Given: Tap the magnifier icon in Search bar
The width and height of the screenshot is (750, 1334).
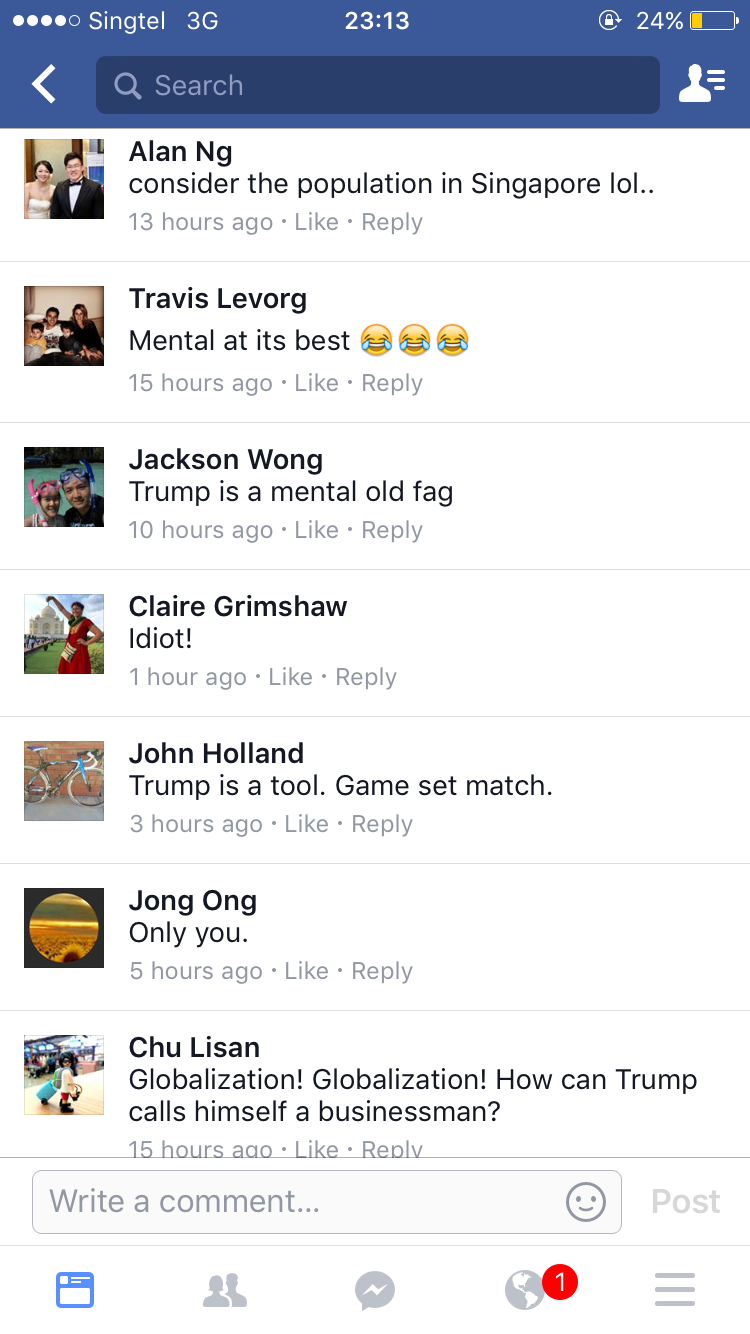Looking at the screenshot, I should click(128, 86).
